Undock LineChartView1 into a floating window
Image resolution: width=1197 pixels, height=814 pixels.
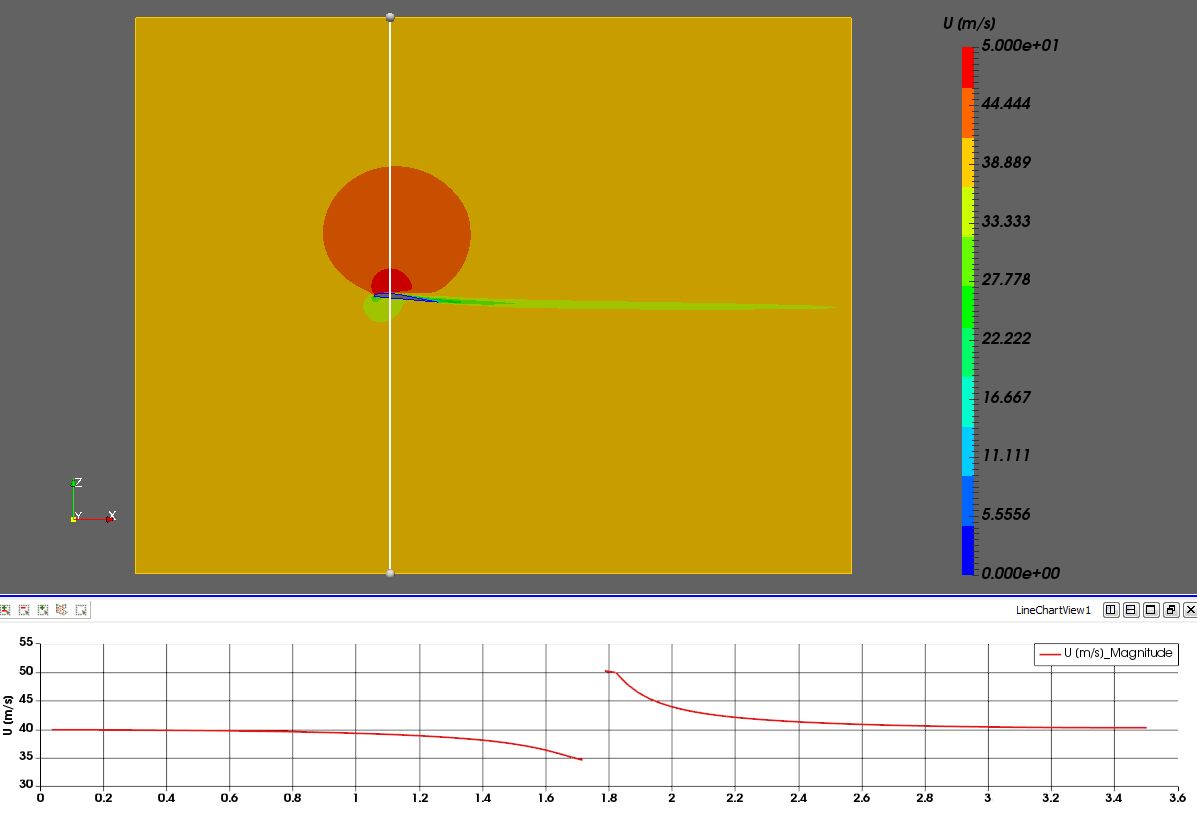pos(1172,610)
